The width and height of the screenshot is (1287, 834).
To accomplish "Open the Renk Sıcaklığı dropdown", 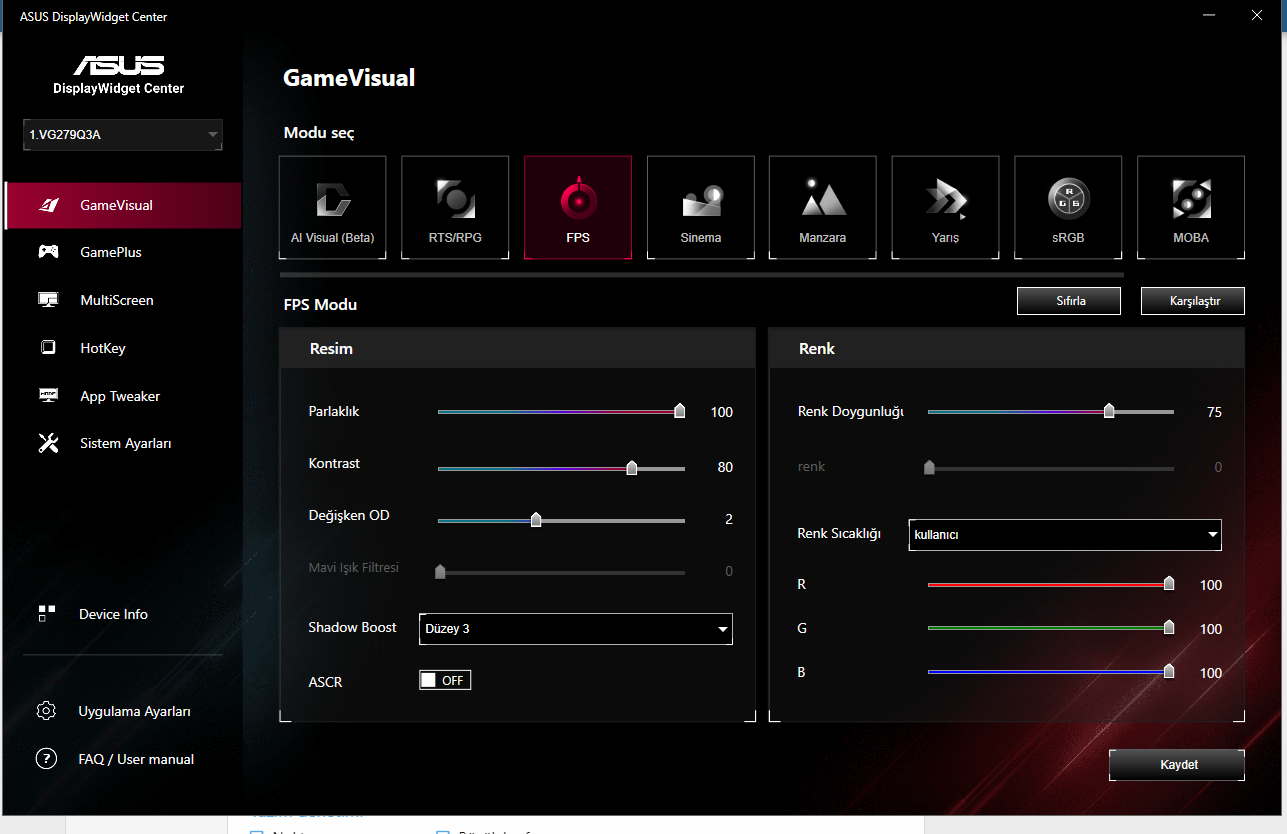I will click(1065, 535).
